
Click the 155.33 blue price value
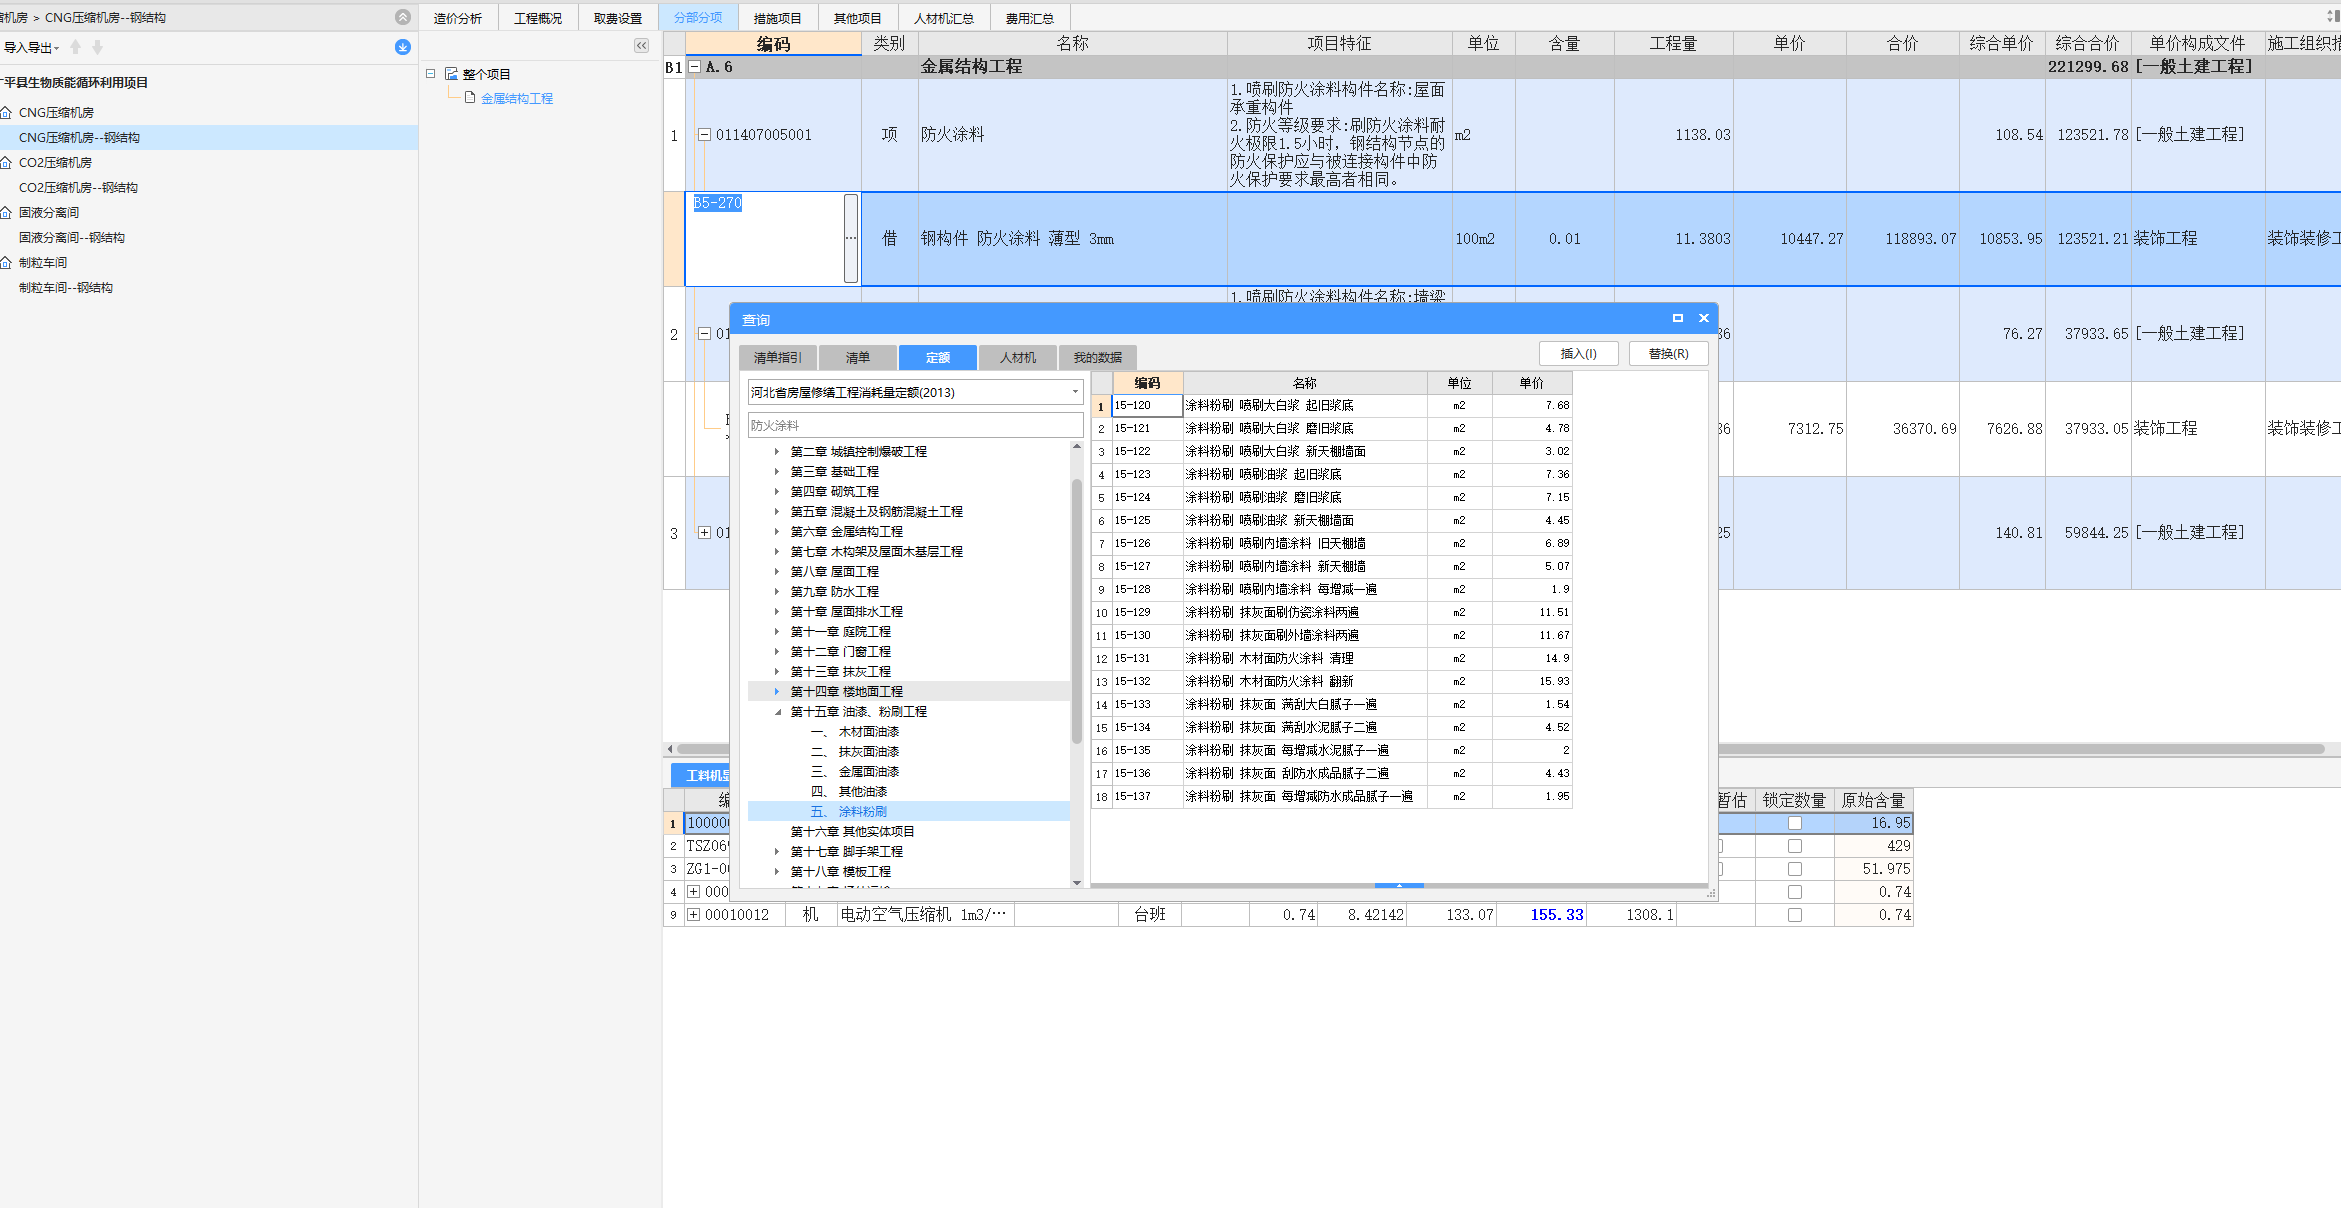coord(1556,915)
